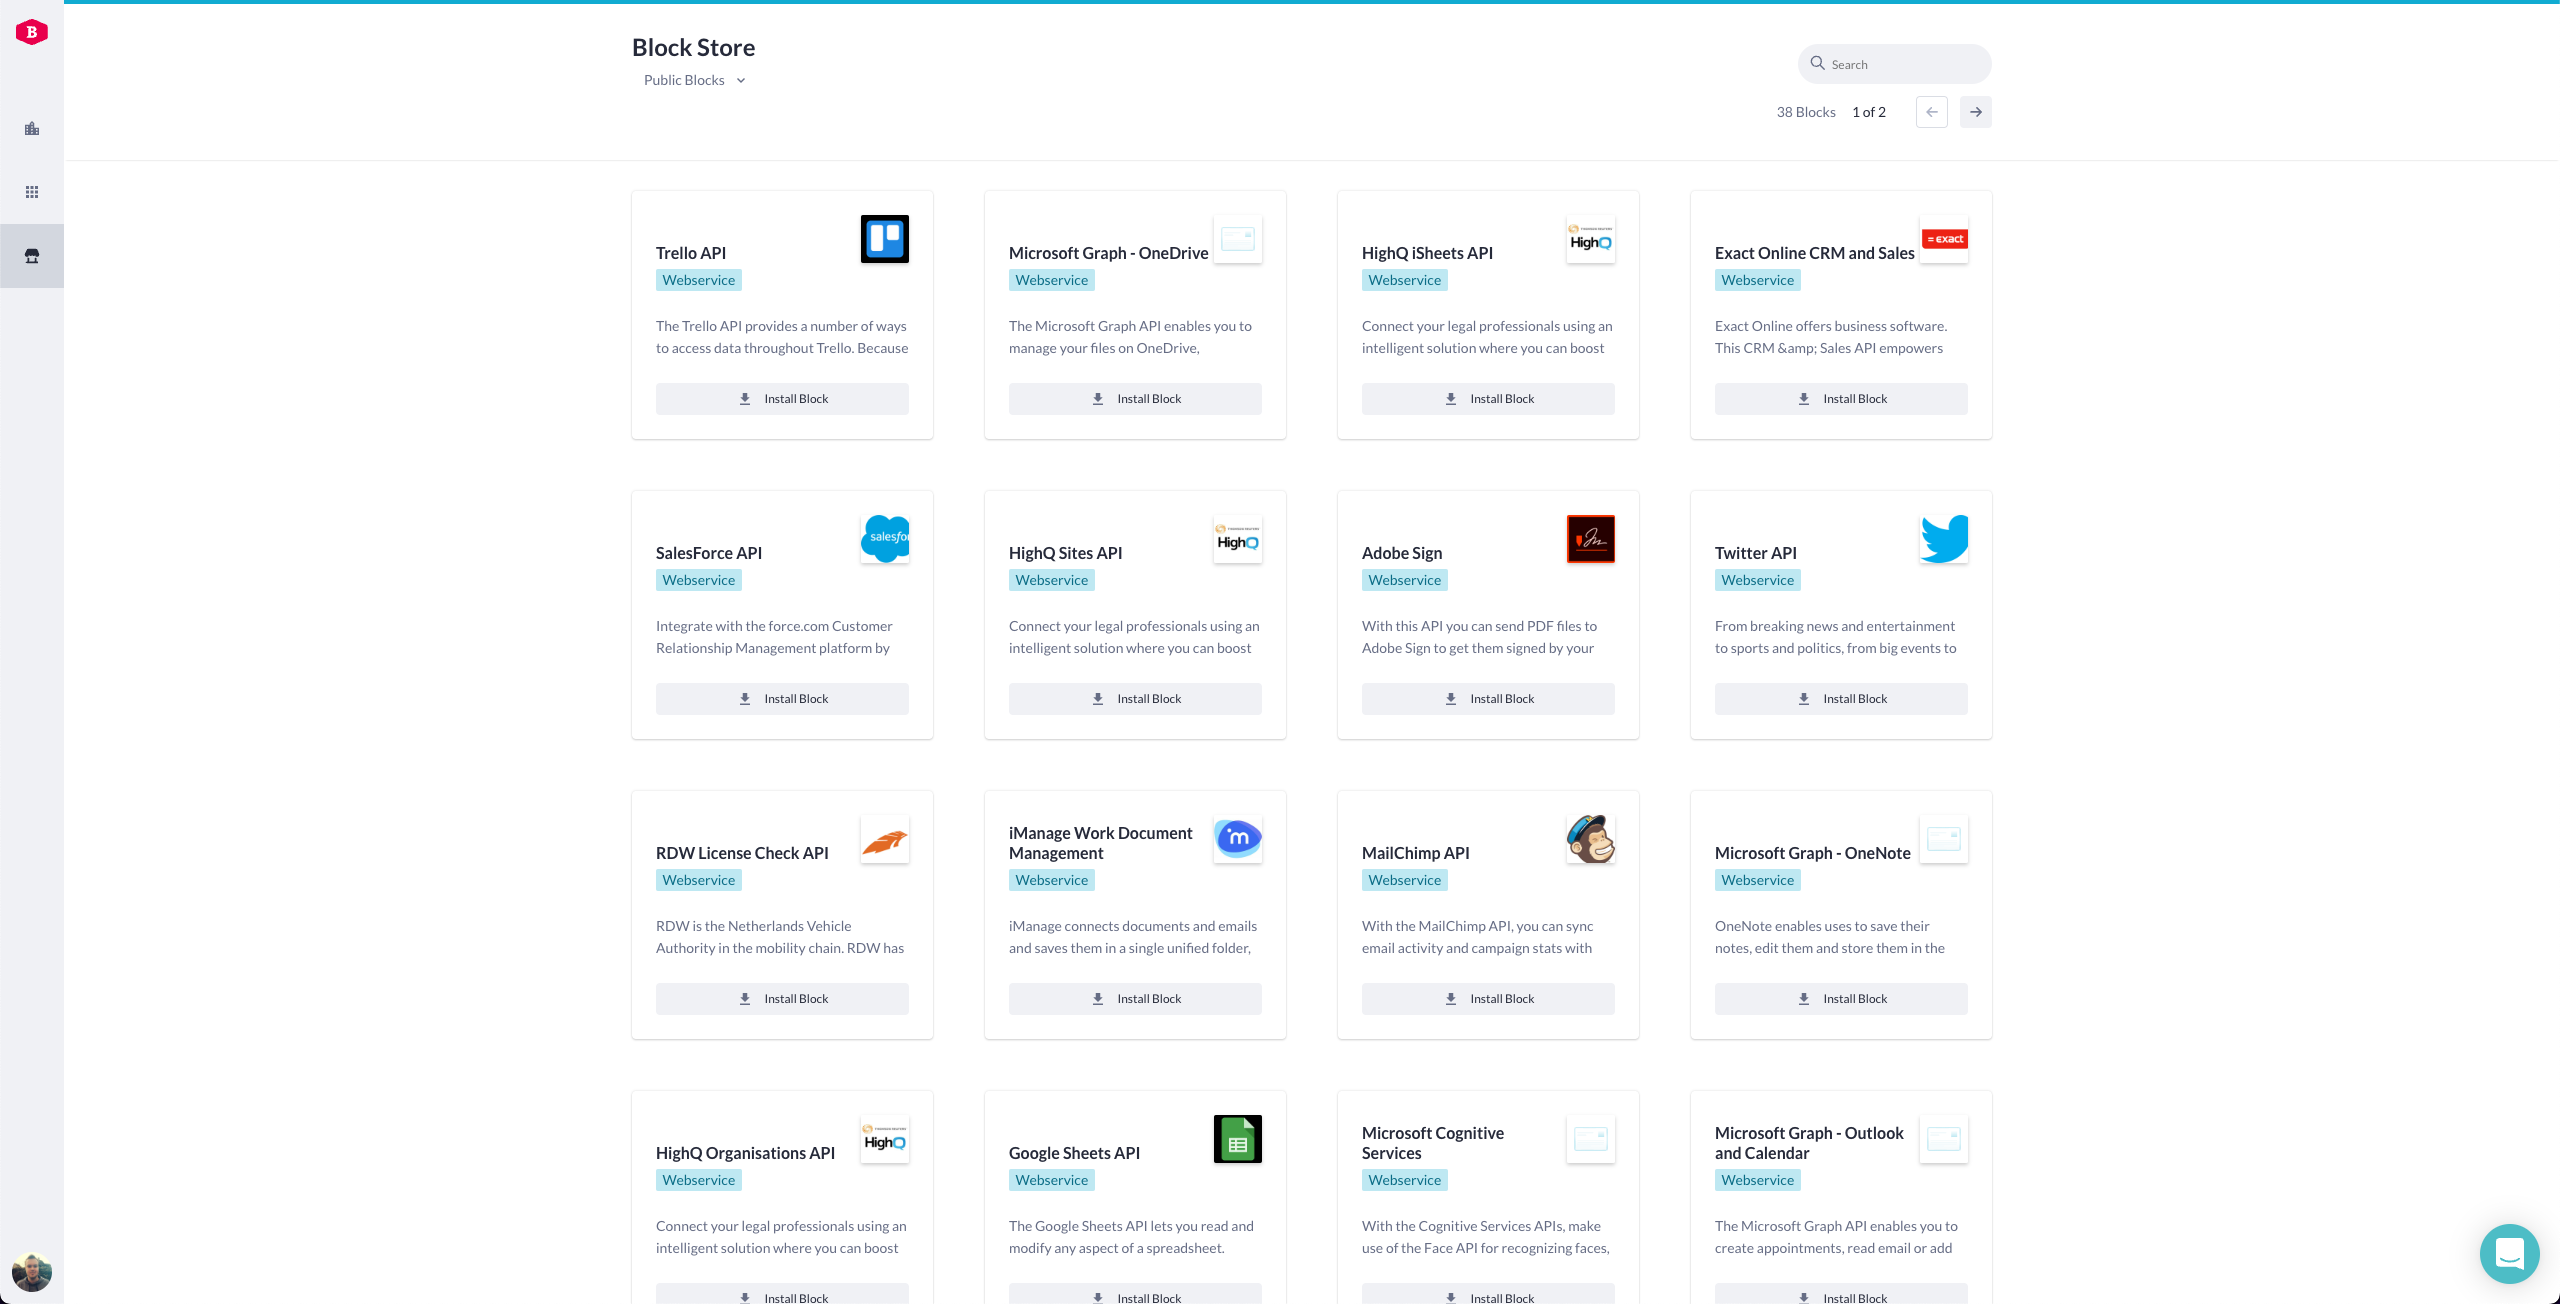Image resolution: width=2560 pixels, height=1304 pixels.
Task: Go to next page of blocks
Action: pyautogui.click(x=1975, y=112)
